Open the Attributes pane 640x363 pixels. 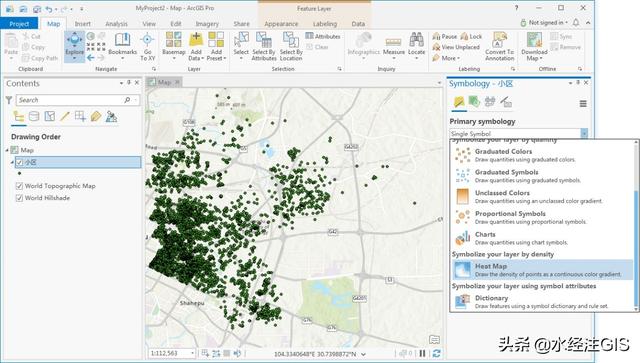[323, 36]
